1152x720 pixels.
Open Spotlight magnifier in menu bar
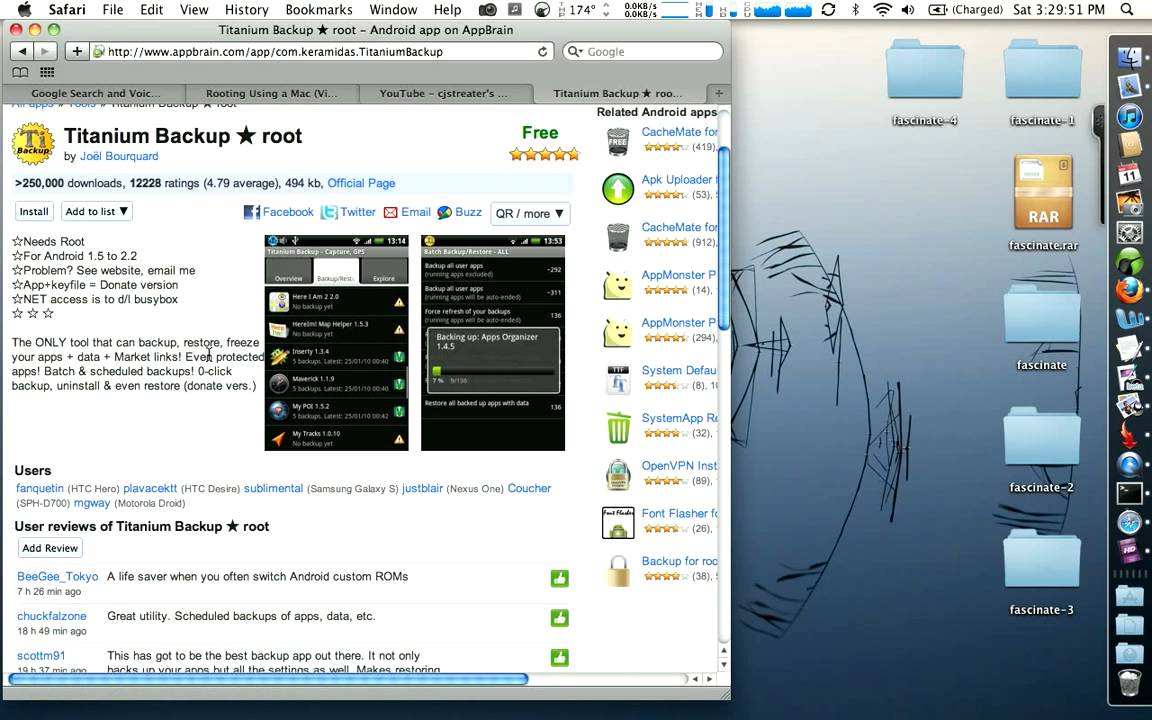pyautogui.click(x=1126, y=10)
